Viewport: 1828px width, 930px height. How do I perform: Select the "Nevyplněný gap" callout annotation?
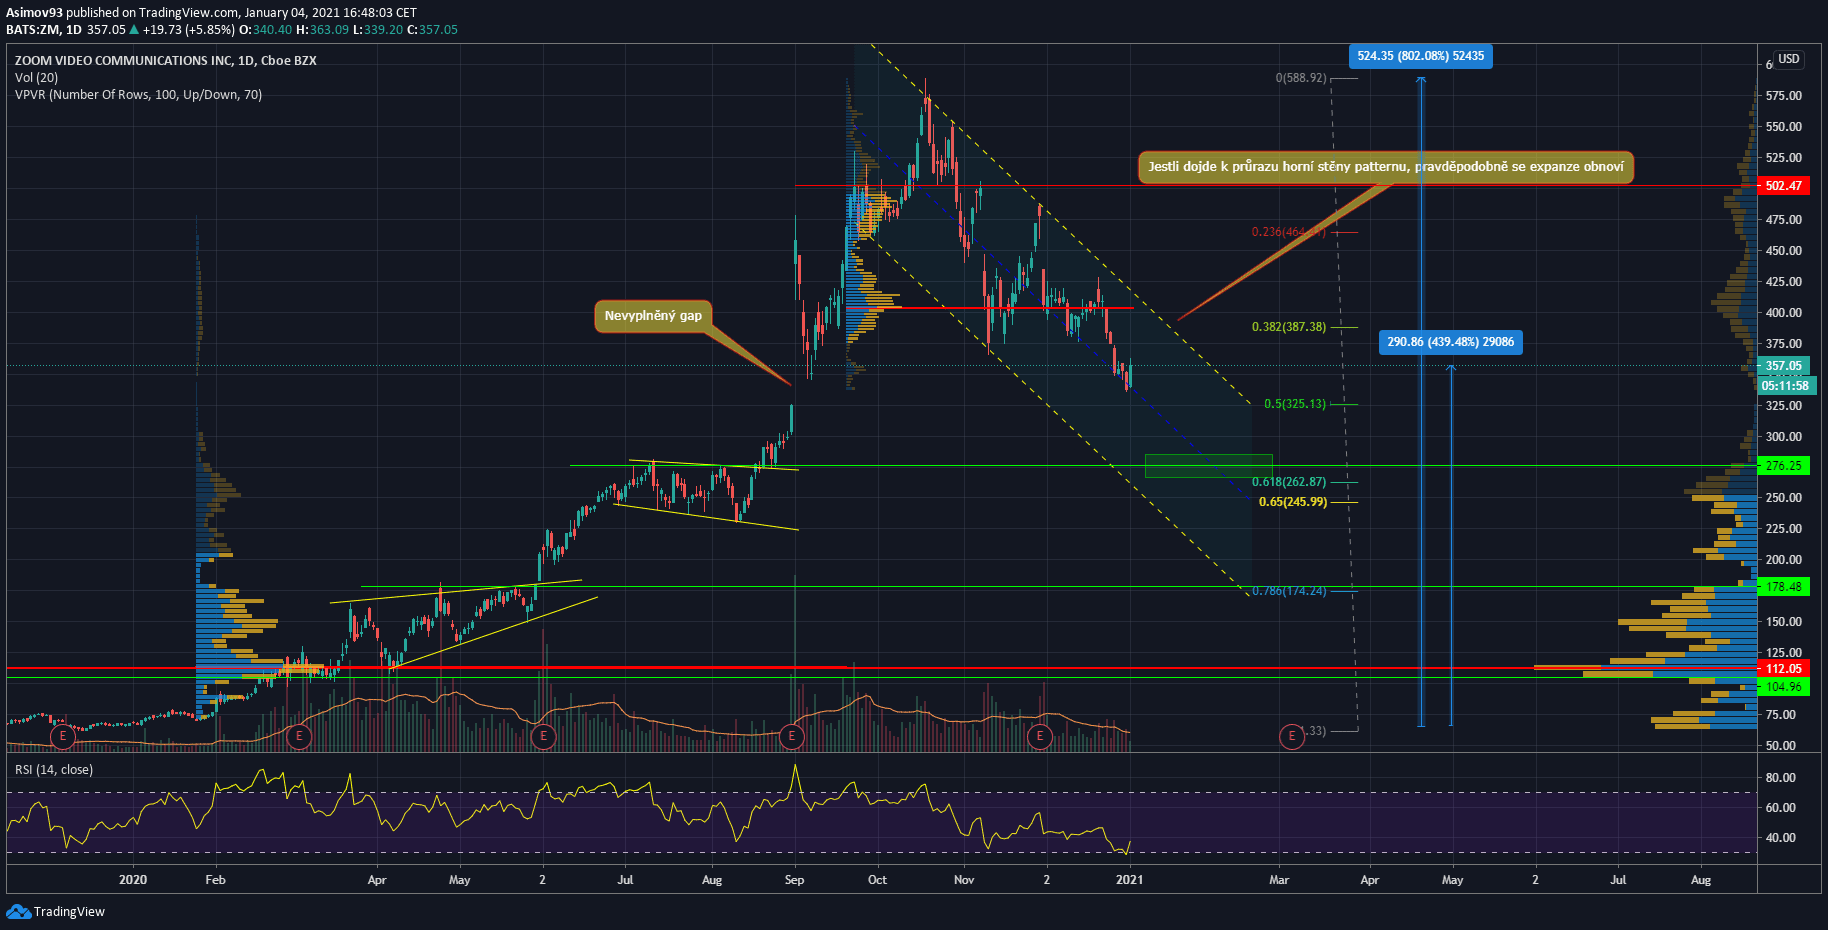[x=653, y=316]
